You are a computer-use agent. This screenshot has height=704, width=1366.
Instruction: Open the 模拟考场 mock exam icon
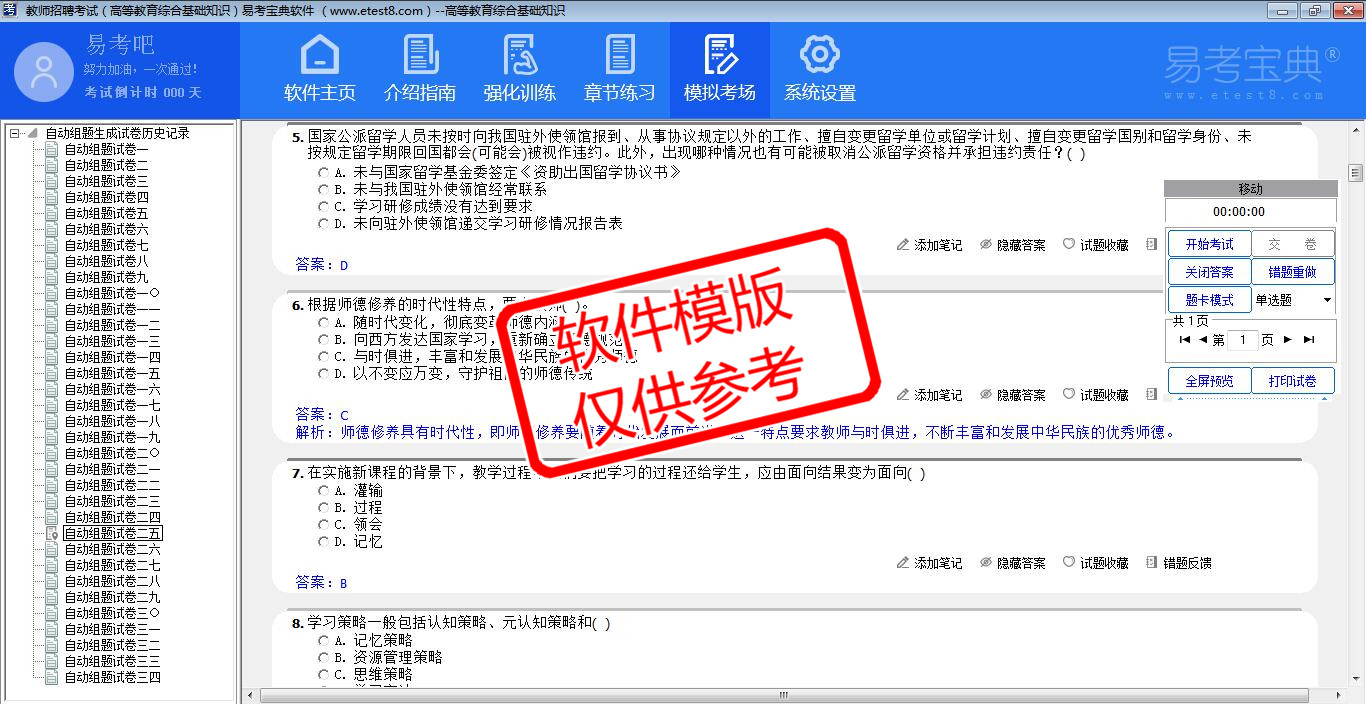[720, 55]
